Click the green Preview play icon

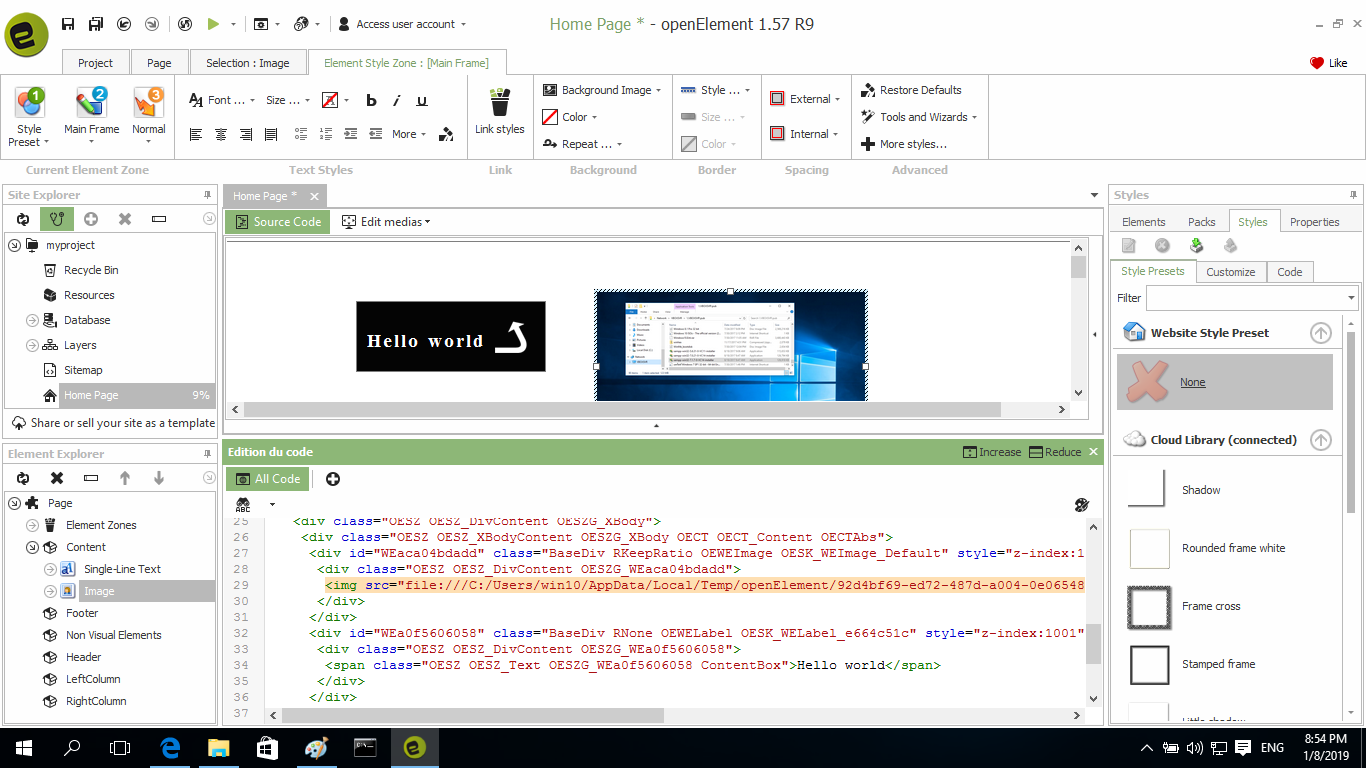tap(213, 24)
